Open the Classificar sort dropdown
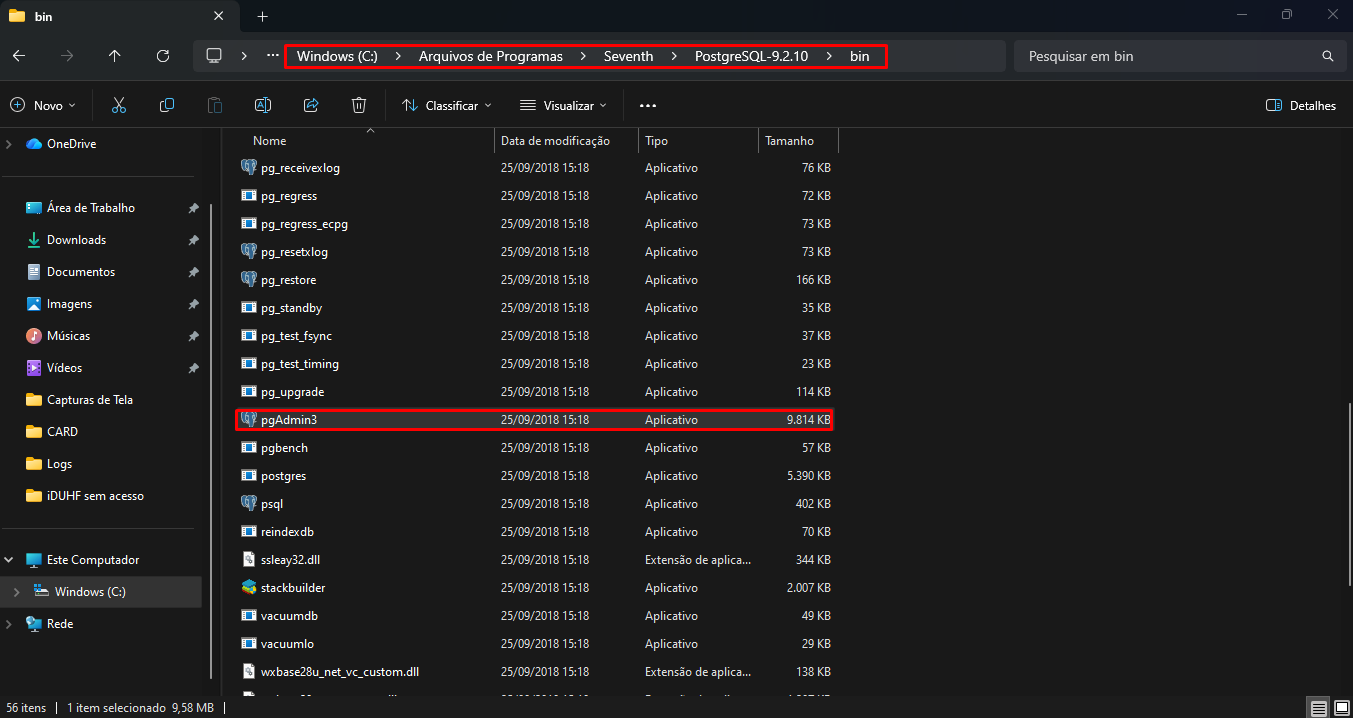This screenshot has width=1353, height=718. 447,105
